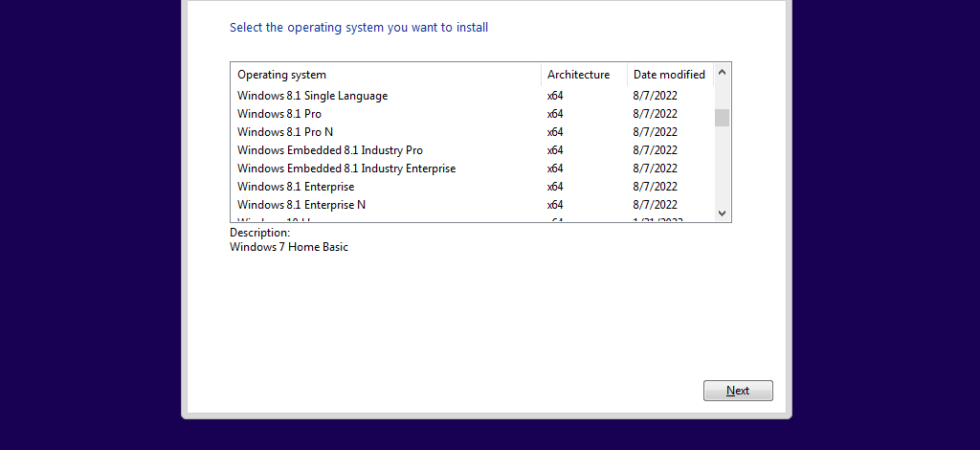Select Windows 8.1 Pro from list
The height and width of the screenshot is (450, 980).
point(472,114)
